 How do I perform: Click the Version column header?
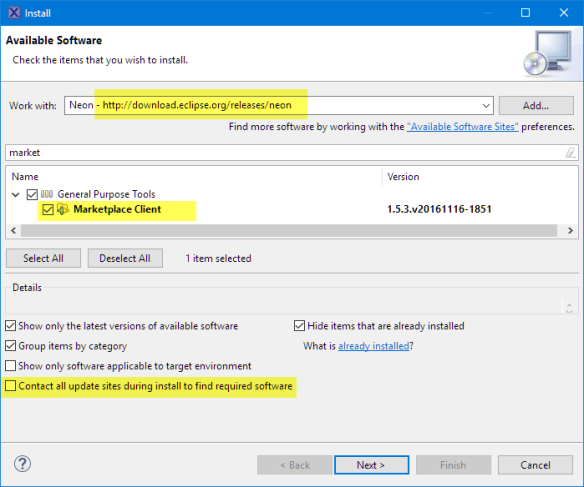click(403, 176)
